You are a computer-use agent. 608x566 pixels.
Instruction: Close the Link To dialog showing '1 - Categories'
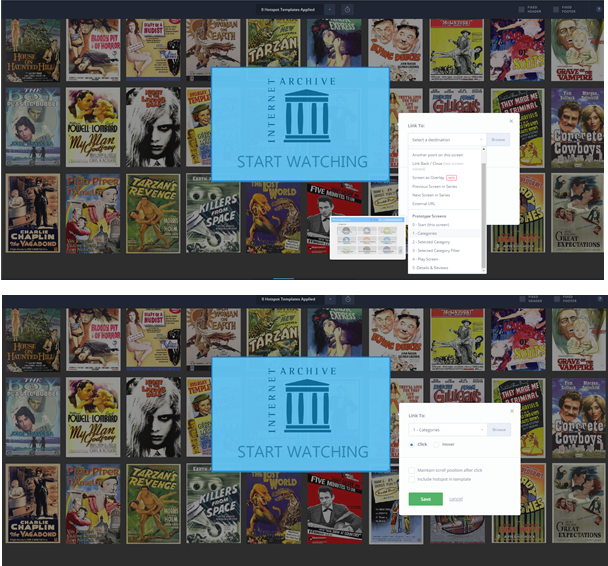pos(512,411)
